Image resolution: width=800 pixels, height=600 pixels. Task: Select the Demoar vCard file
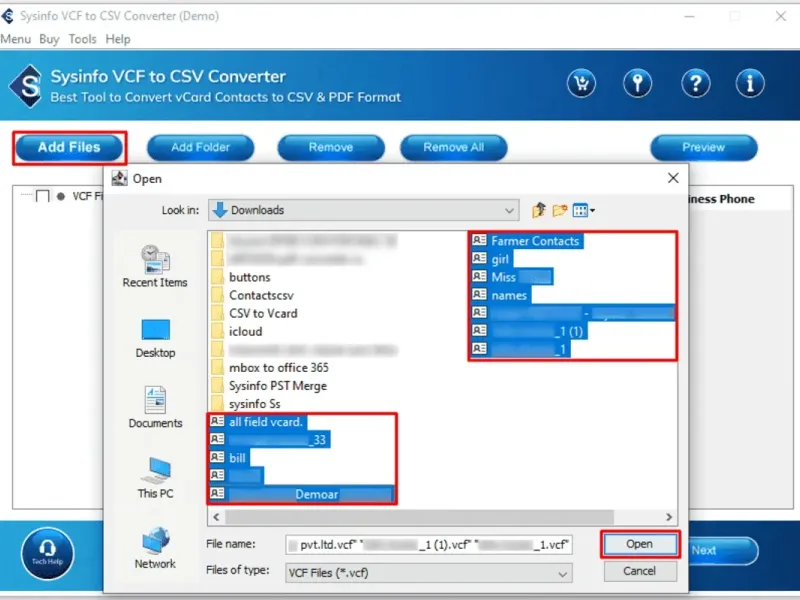[301, 494]
